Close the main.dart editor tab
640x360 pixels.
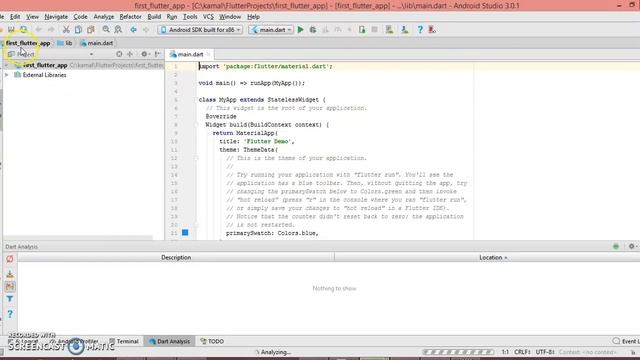(x=209, y=54)
